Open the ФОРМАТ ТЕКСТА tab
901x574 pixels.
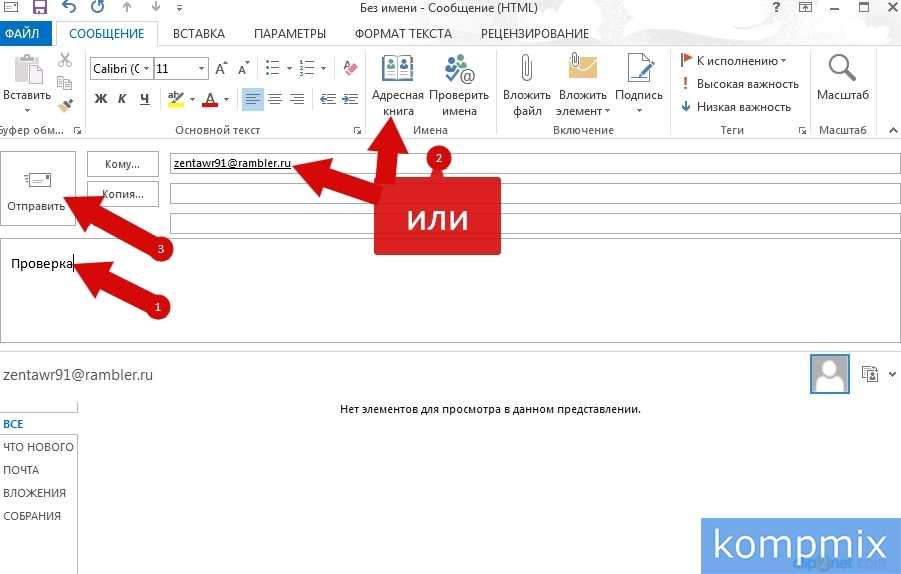403,33
